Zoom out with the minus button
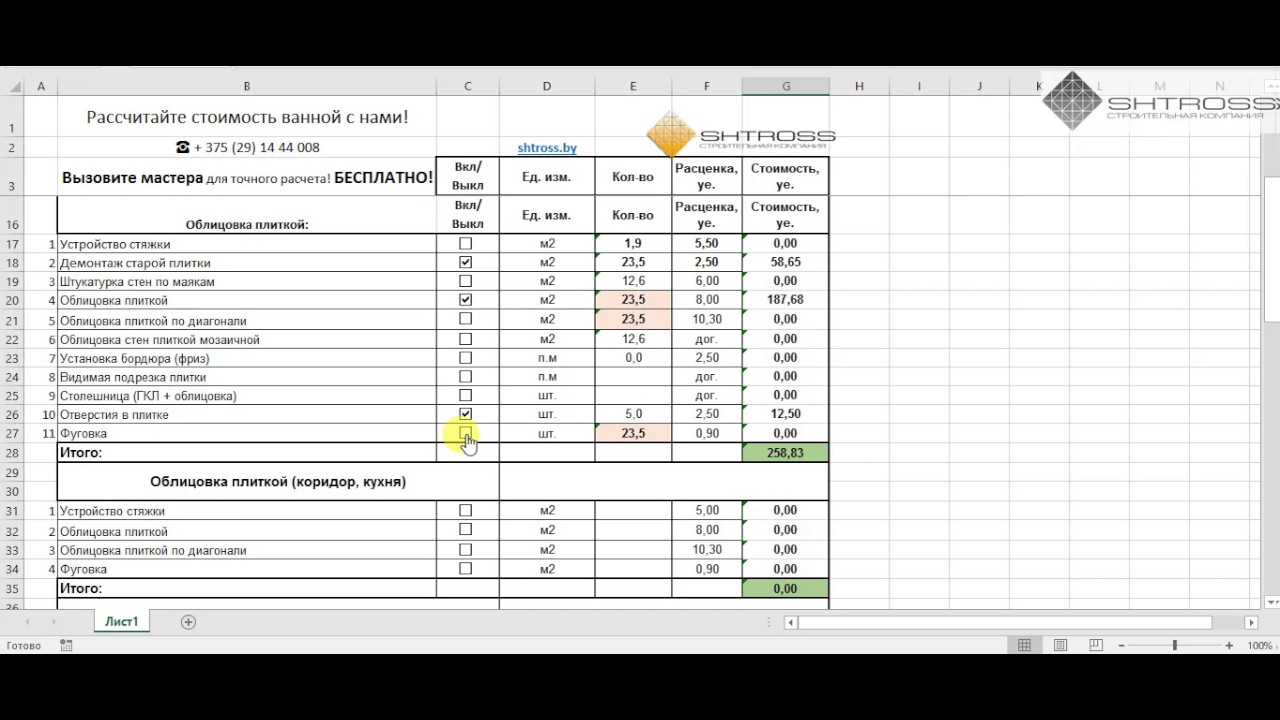This screenshot has width=1280, height=720. point(1121,646)
